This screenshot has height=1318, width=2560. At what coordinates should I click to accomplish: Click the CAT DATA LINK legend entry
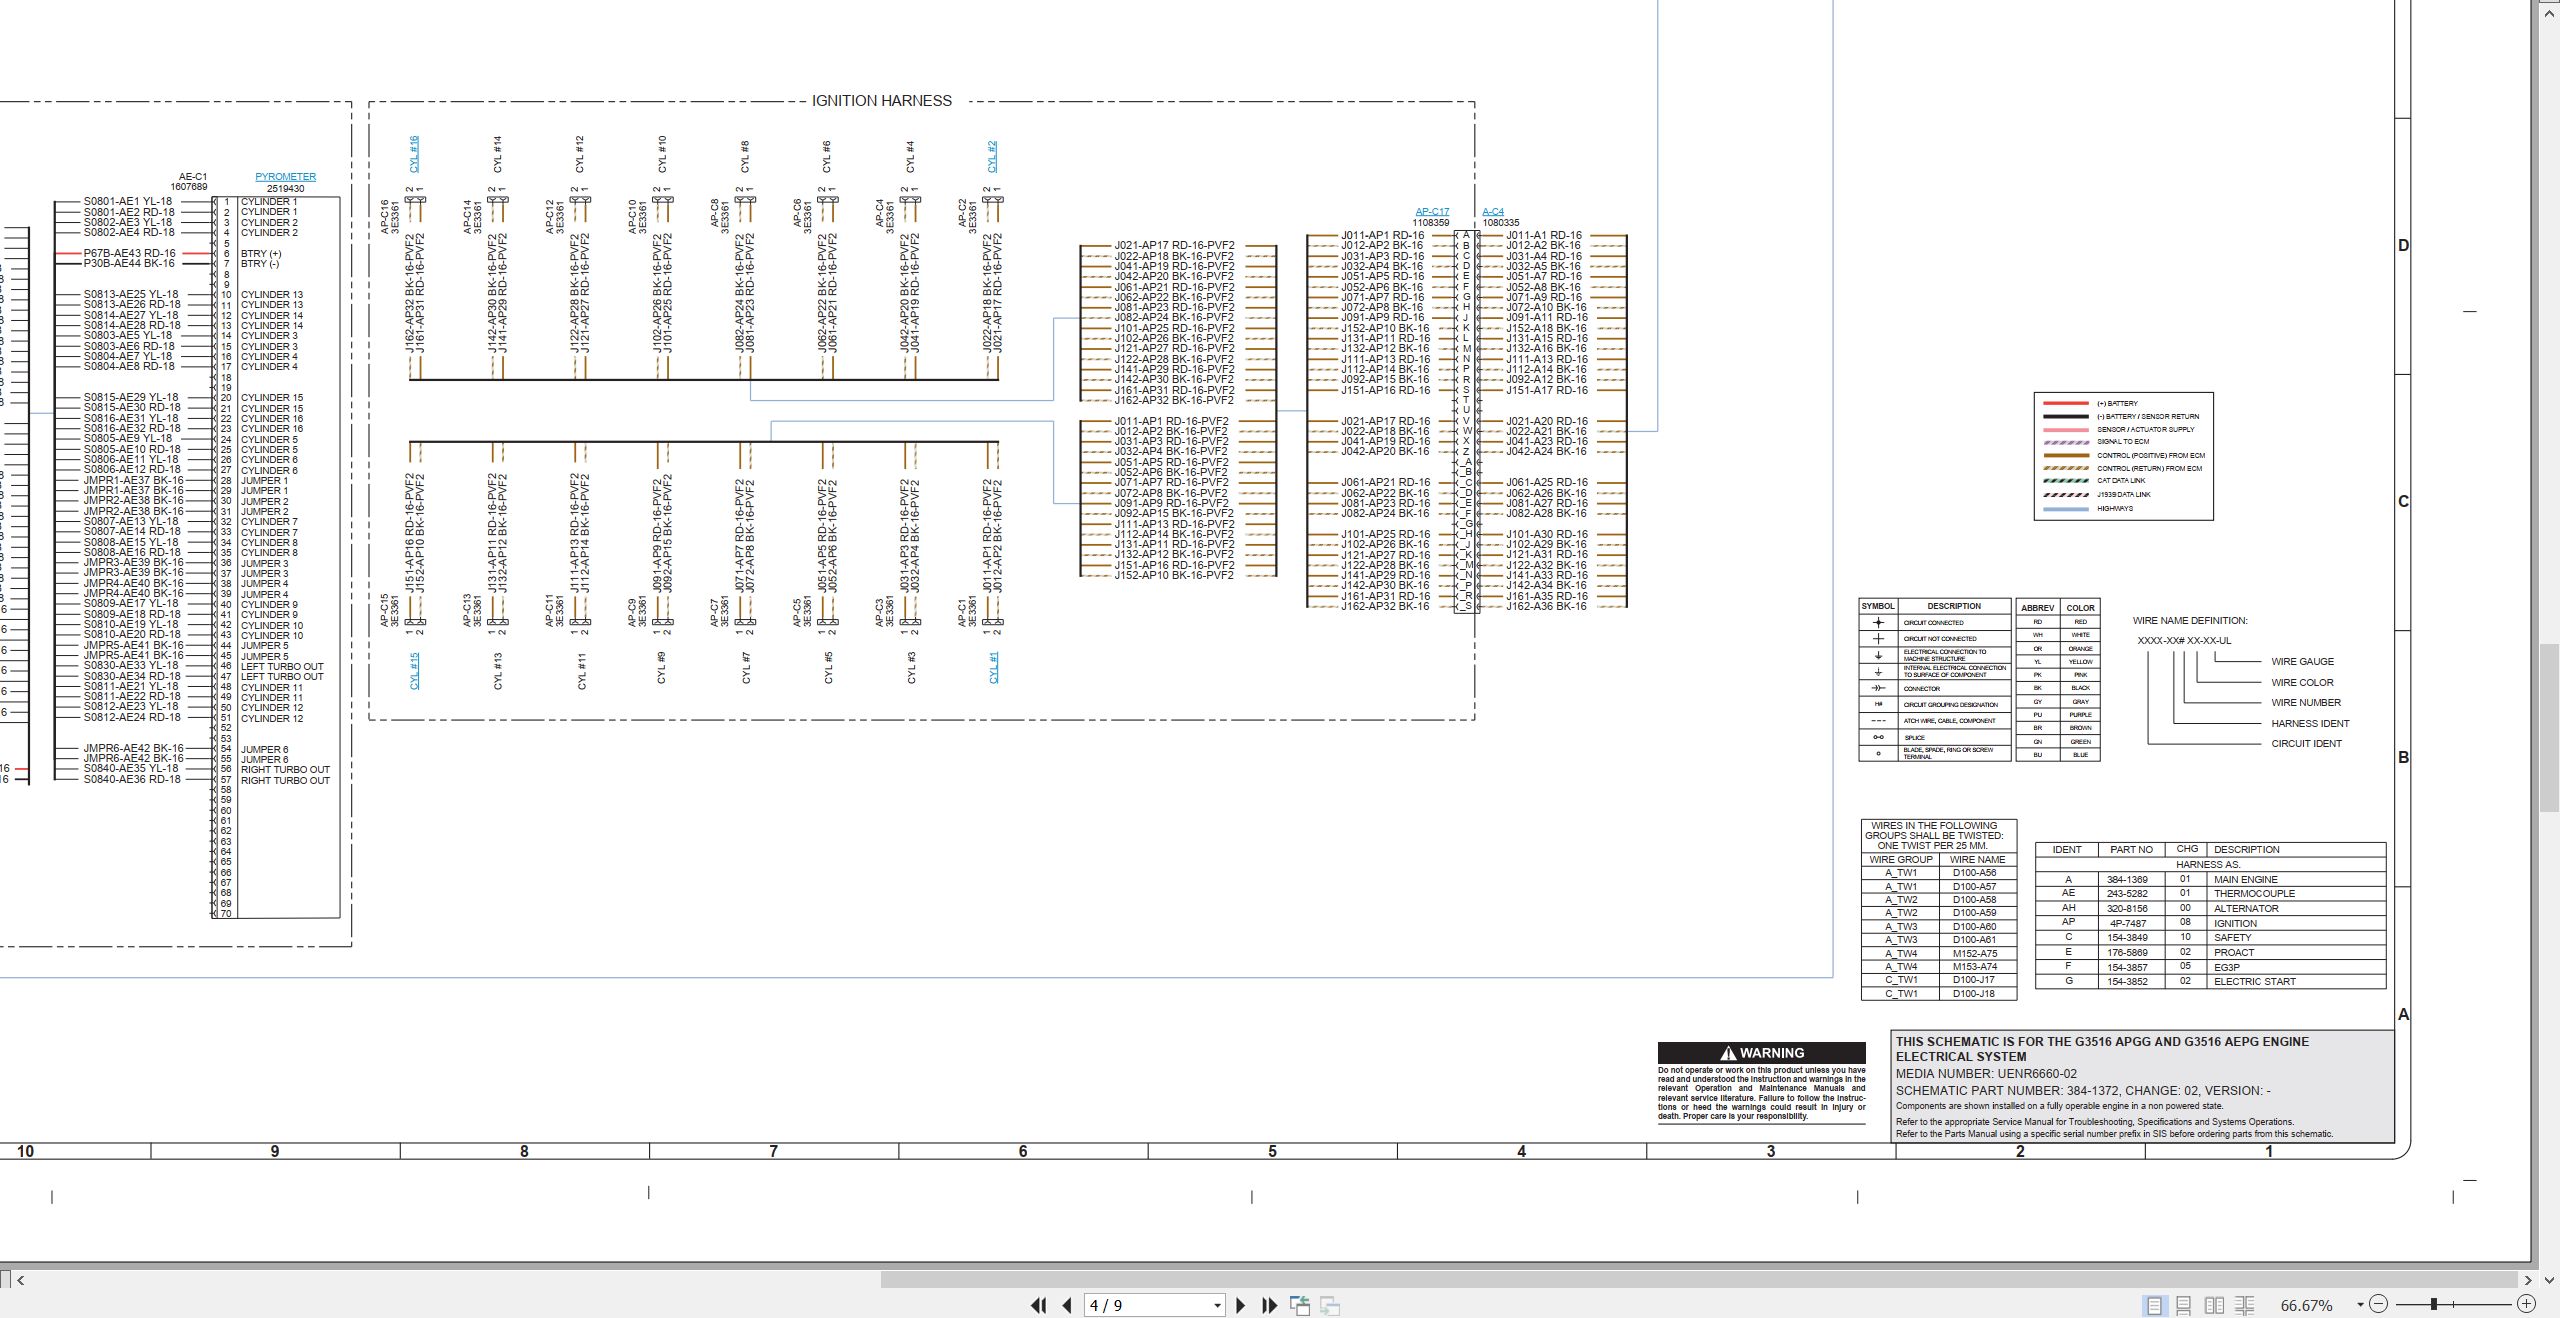pos(2121,481)
